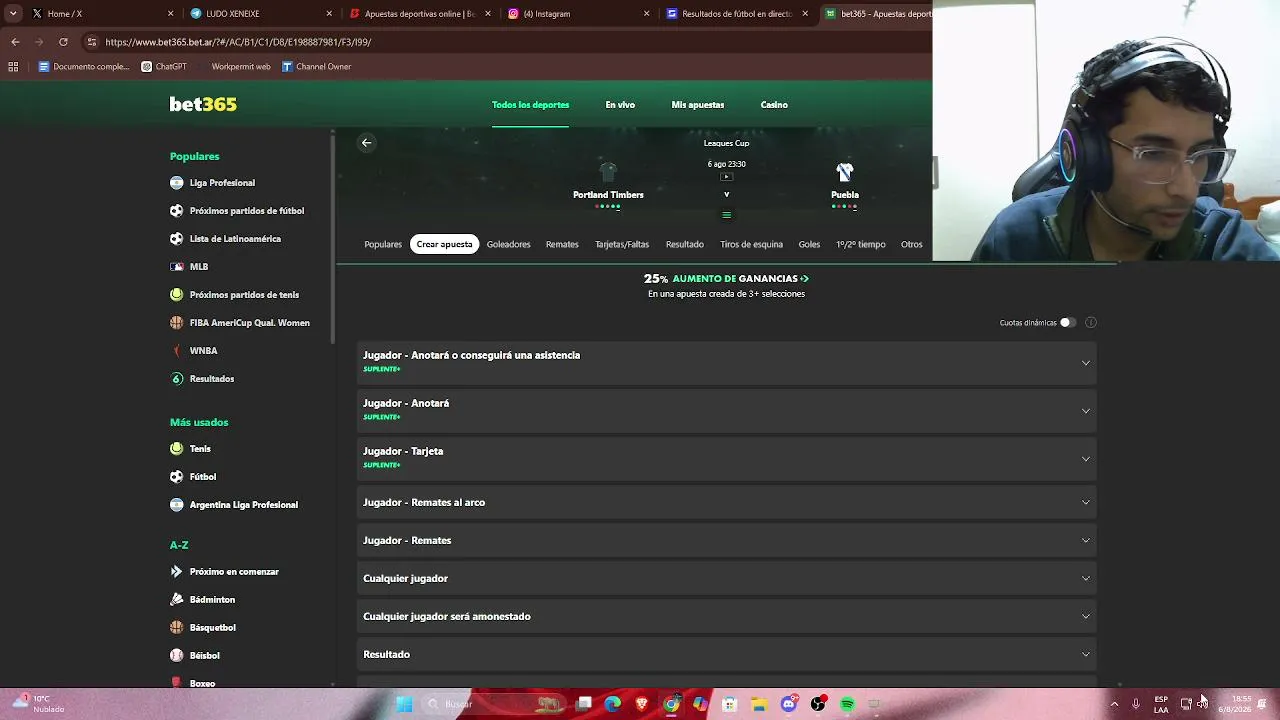Reload the page in the browser
This screenshot has height=720, width=1280.
click(x=63, y=42)
